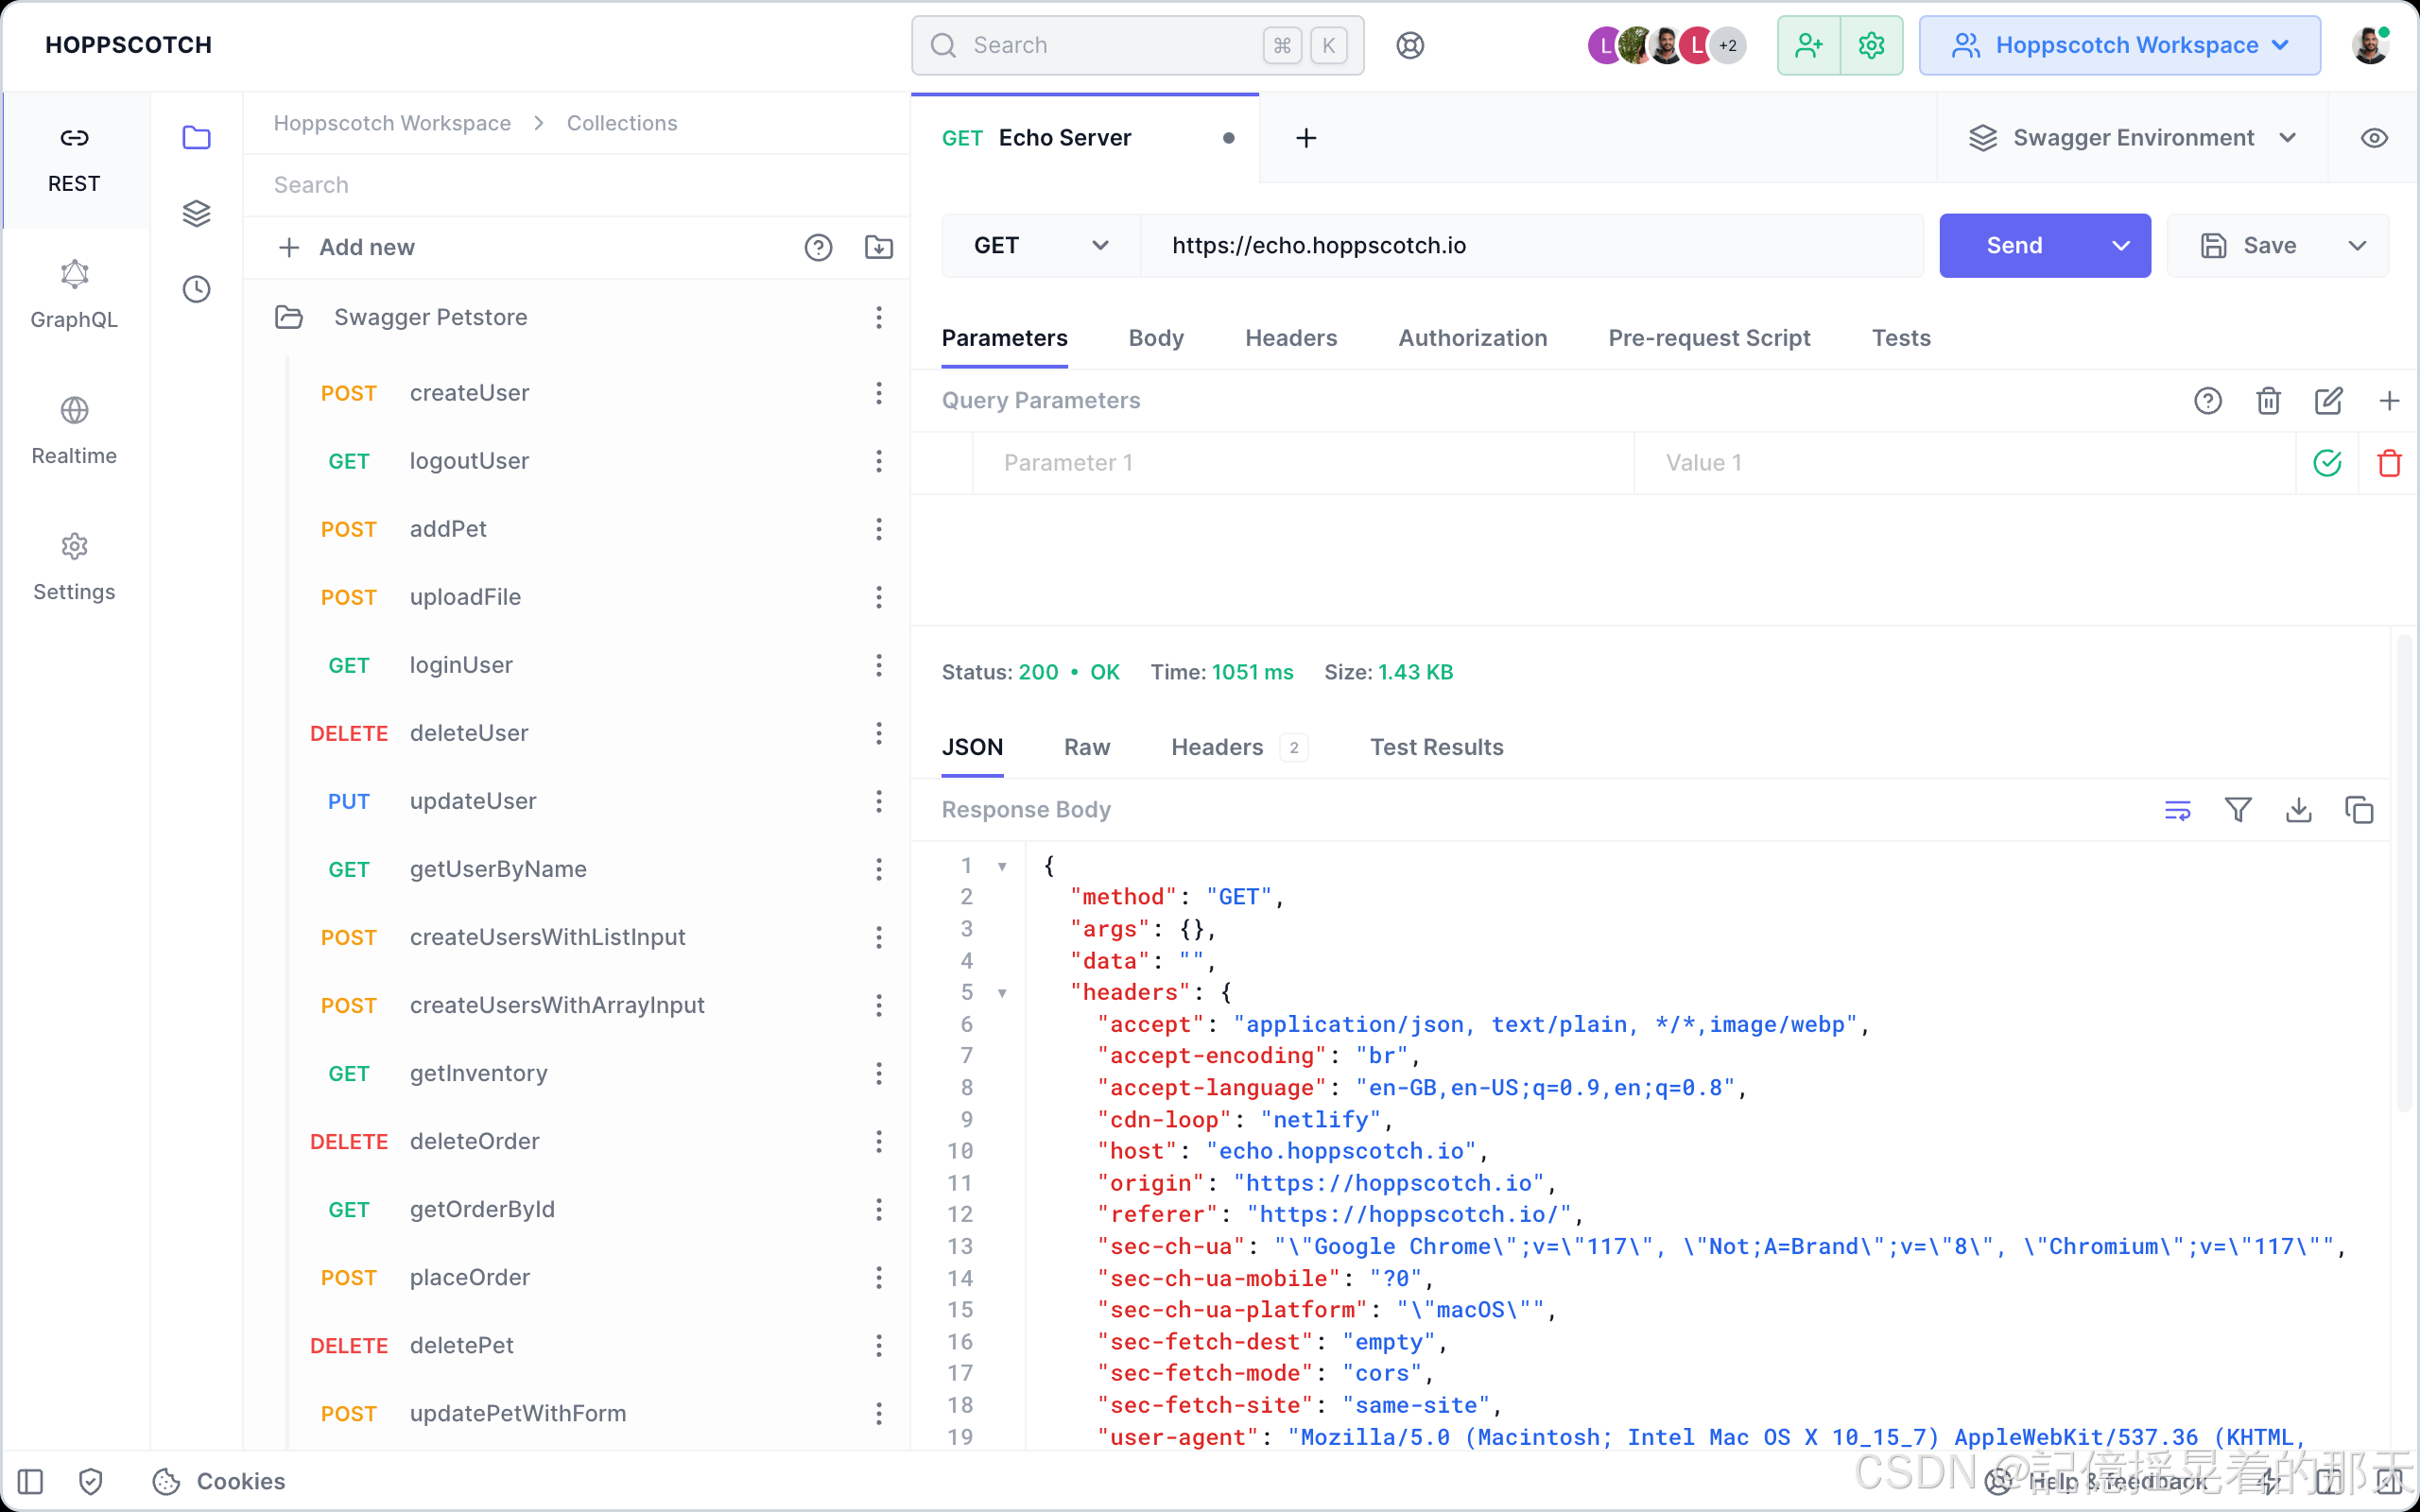The image size is (2420, 1512).
Task: Click the team collaboration invite icon
Action: pyautogui.click(x=1808, y=43)
